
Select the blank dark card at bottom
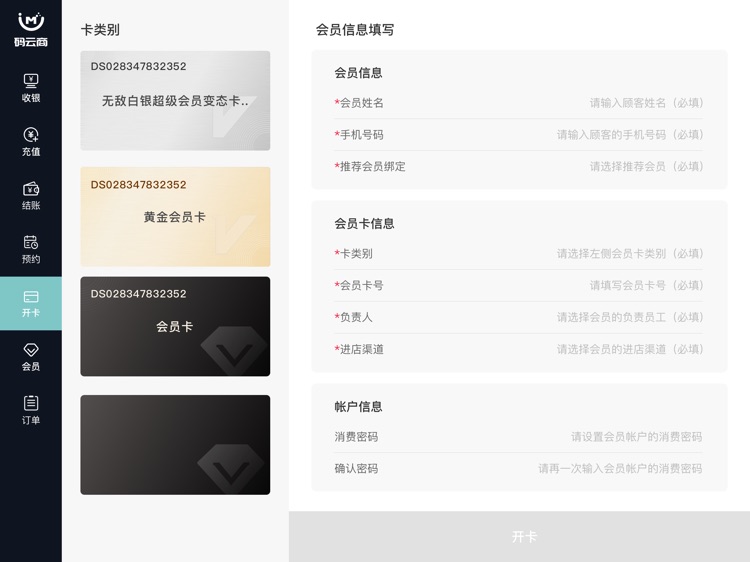(175, 445)
